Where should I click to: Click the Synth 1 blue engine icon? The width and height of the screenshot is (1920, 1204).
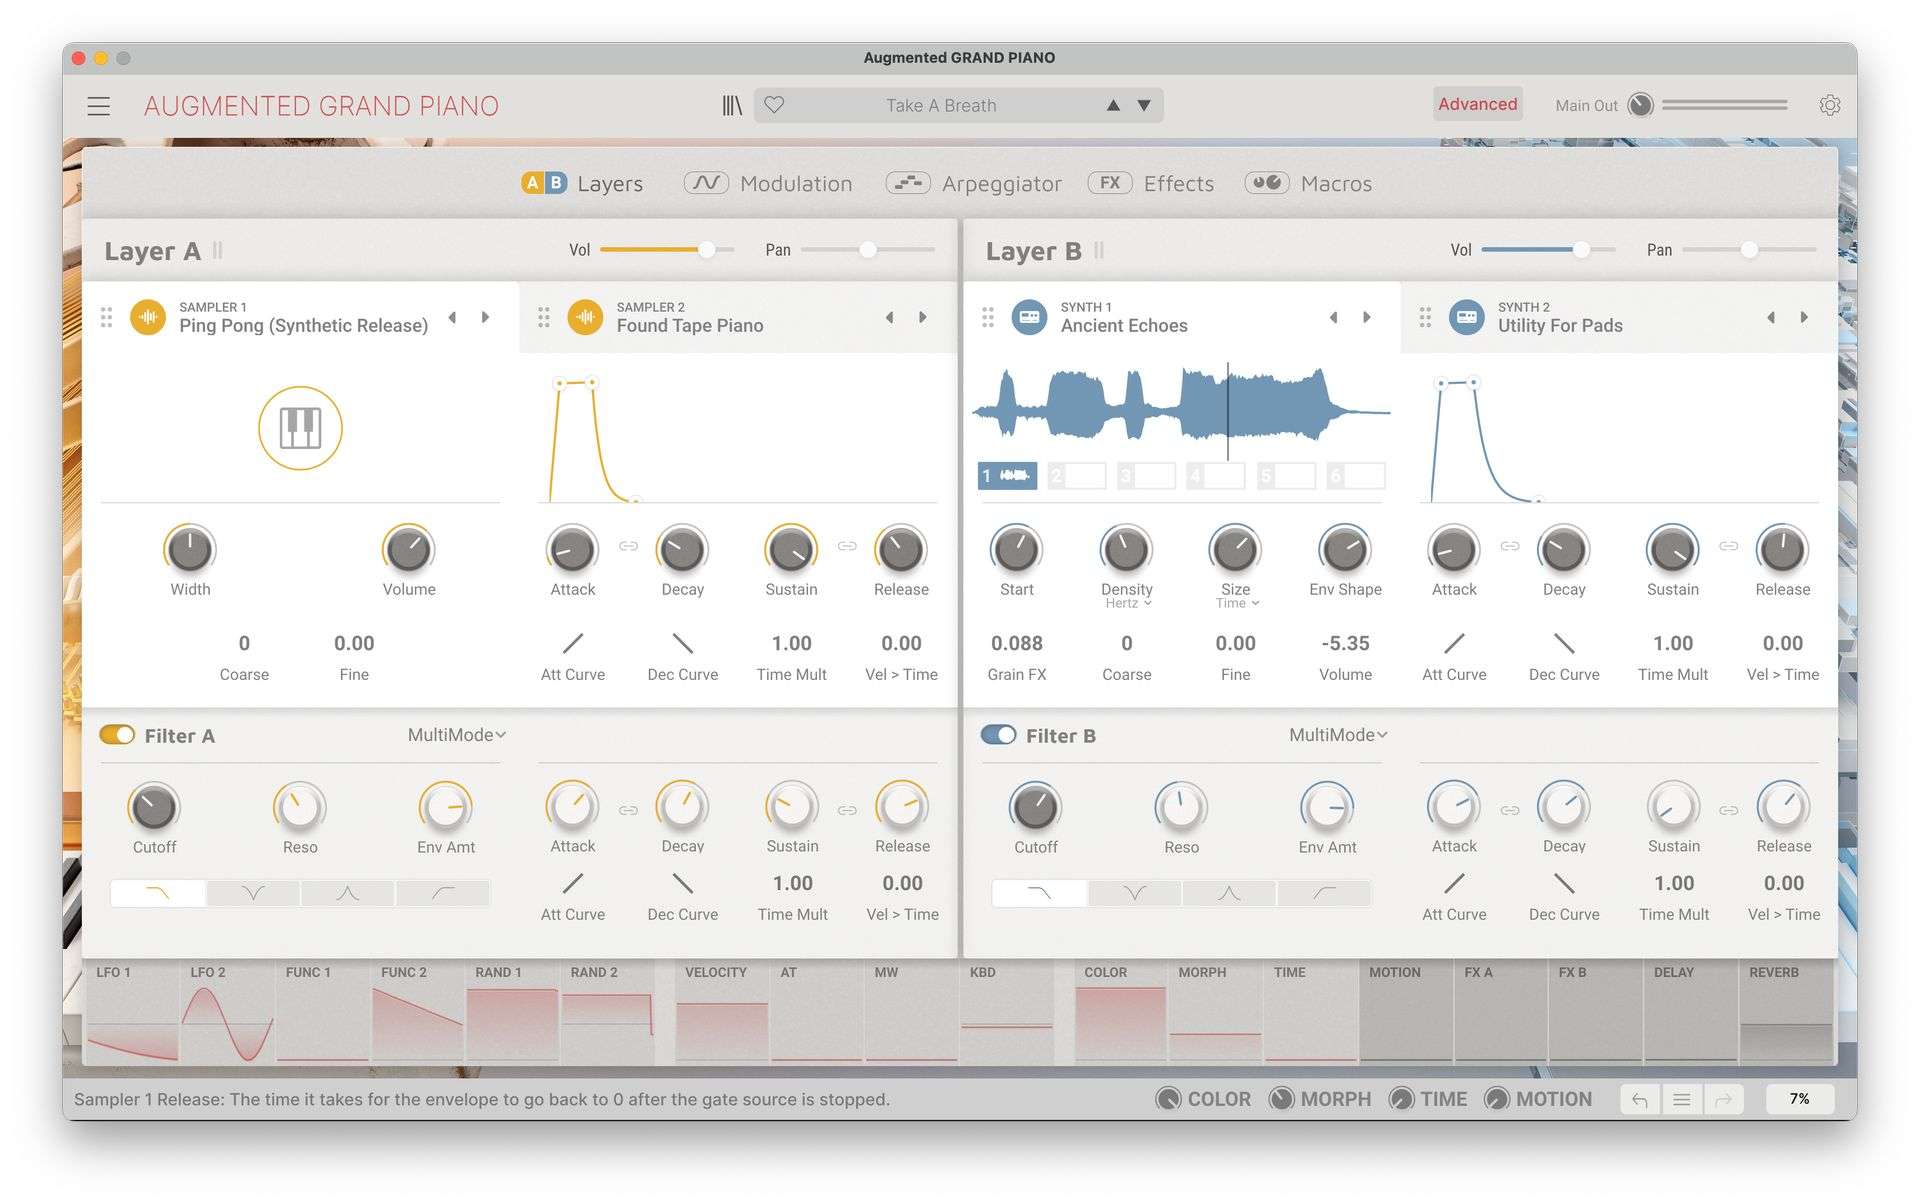(x=1029, y=317)
